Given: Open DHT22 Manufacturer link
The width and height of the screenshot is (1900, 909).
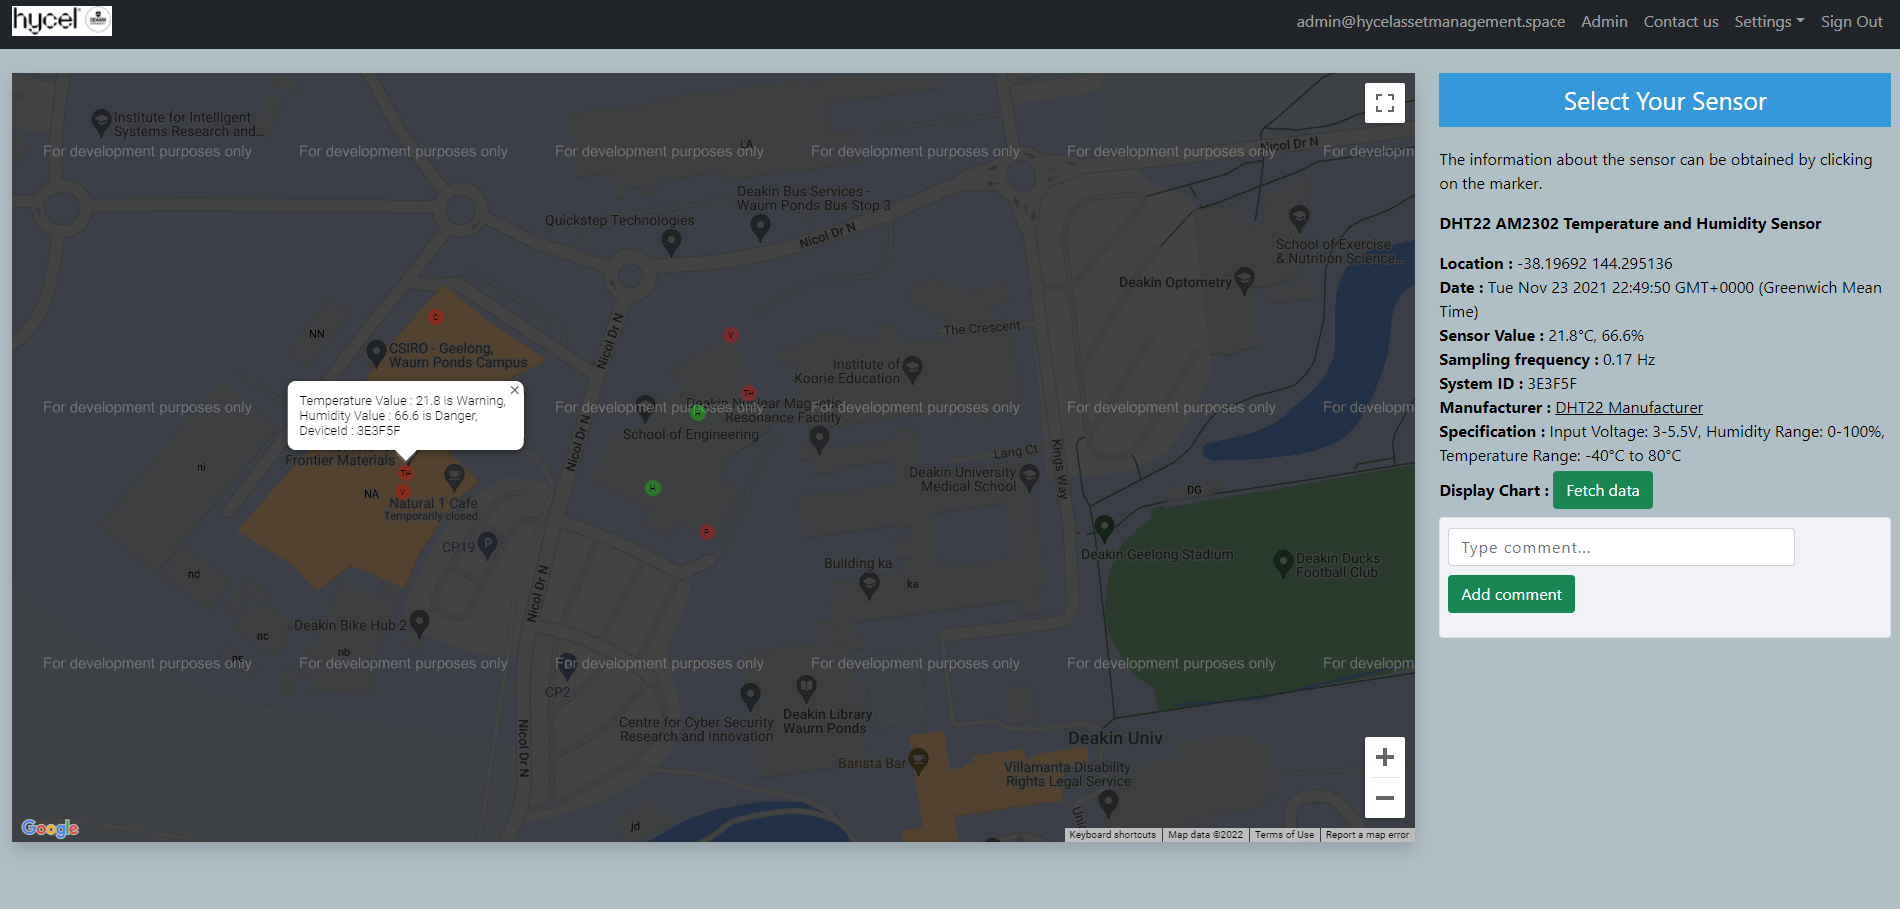Looking at the screenshot, I should tap(1629, 407).
